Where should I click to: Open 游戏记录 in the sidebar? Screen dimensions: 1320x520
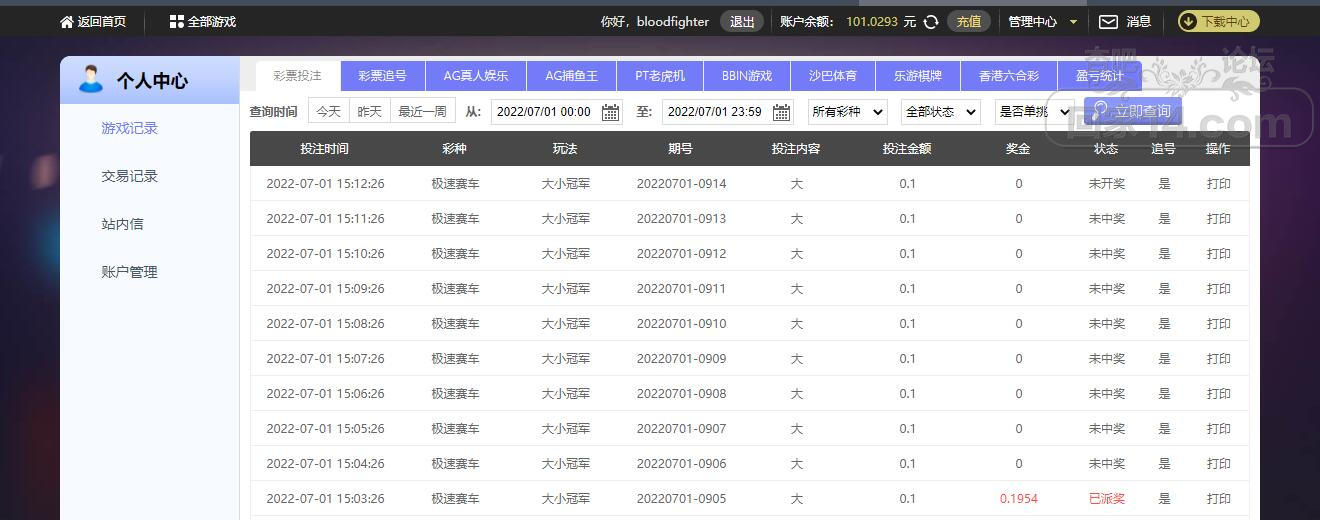tap(130, 128)
